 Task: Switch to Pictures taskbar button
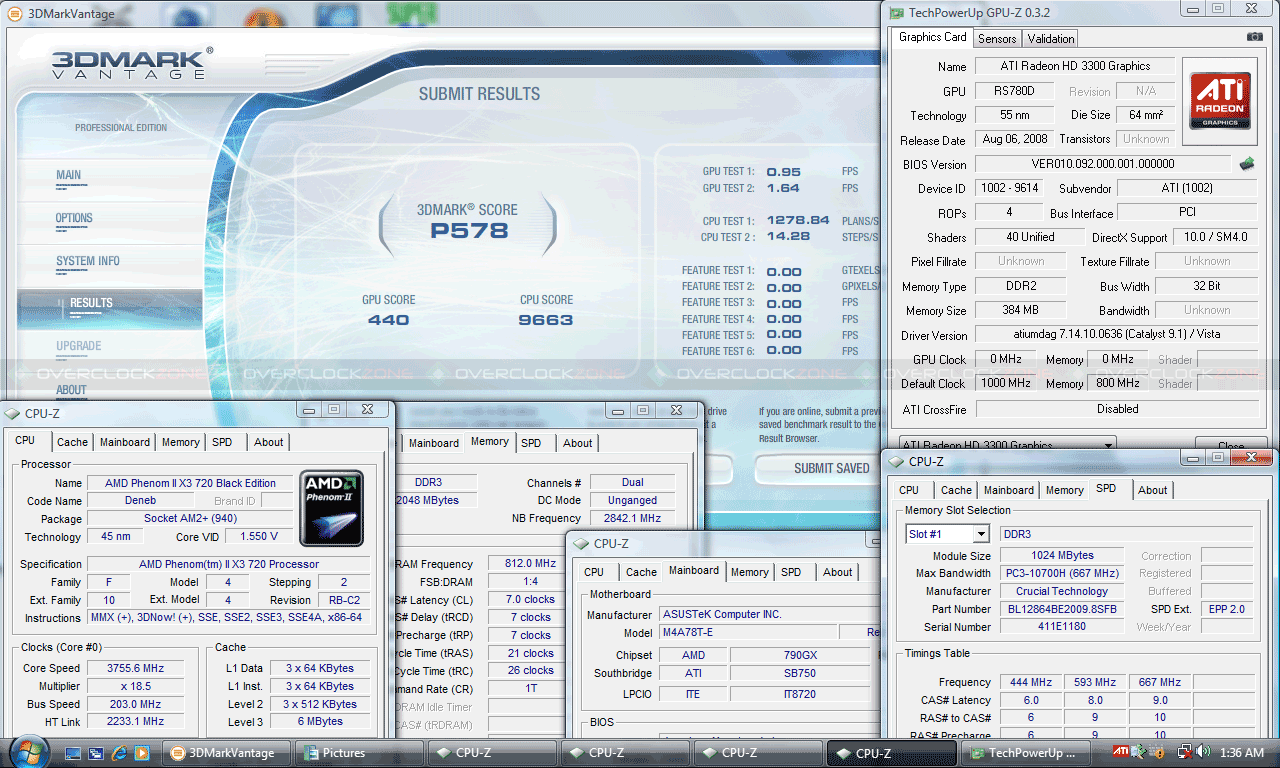[359, 753]
